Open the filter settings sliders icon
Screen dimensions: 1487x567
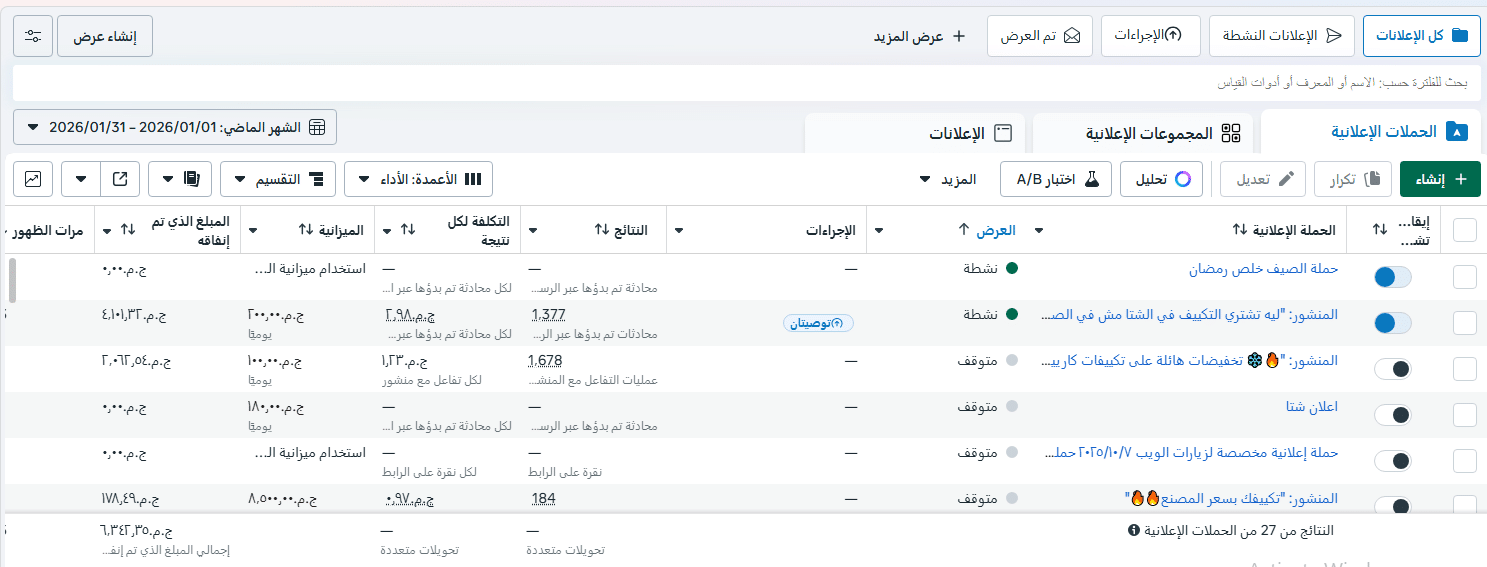(33, 36)
